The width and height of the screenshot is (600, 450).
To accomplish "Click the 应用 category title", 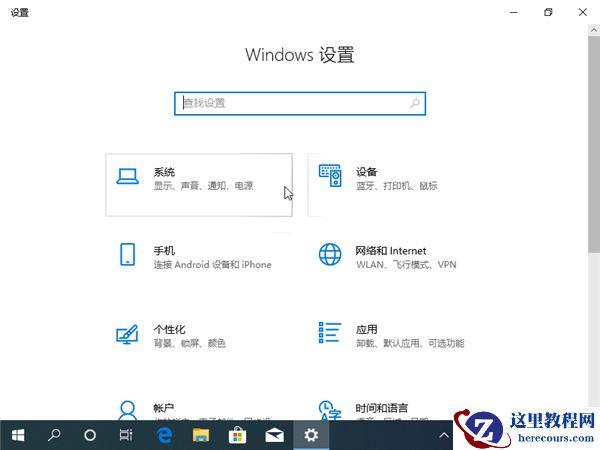I will pos(367,329).
